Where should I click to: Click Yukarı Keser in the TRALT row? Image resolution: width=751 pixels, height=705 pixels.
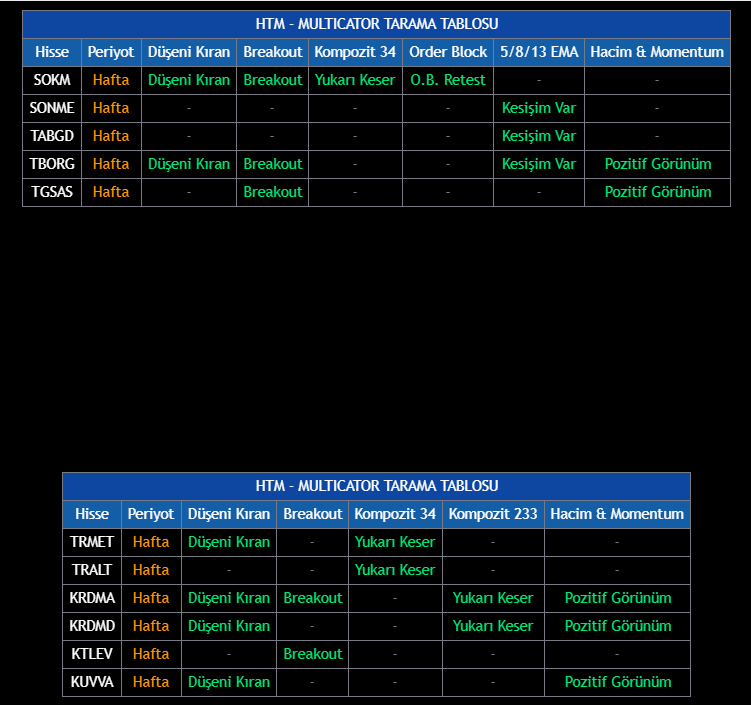[395, 570]
